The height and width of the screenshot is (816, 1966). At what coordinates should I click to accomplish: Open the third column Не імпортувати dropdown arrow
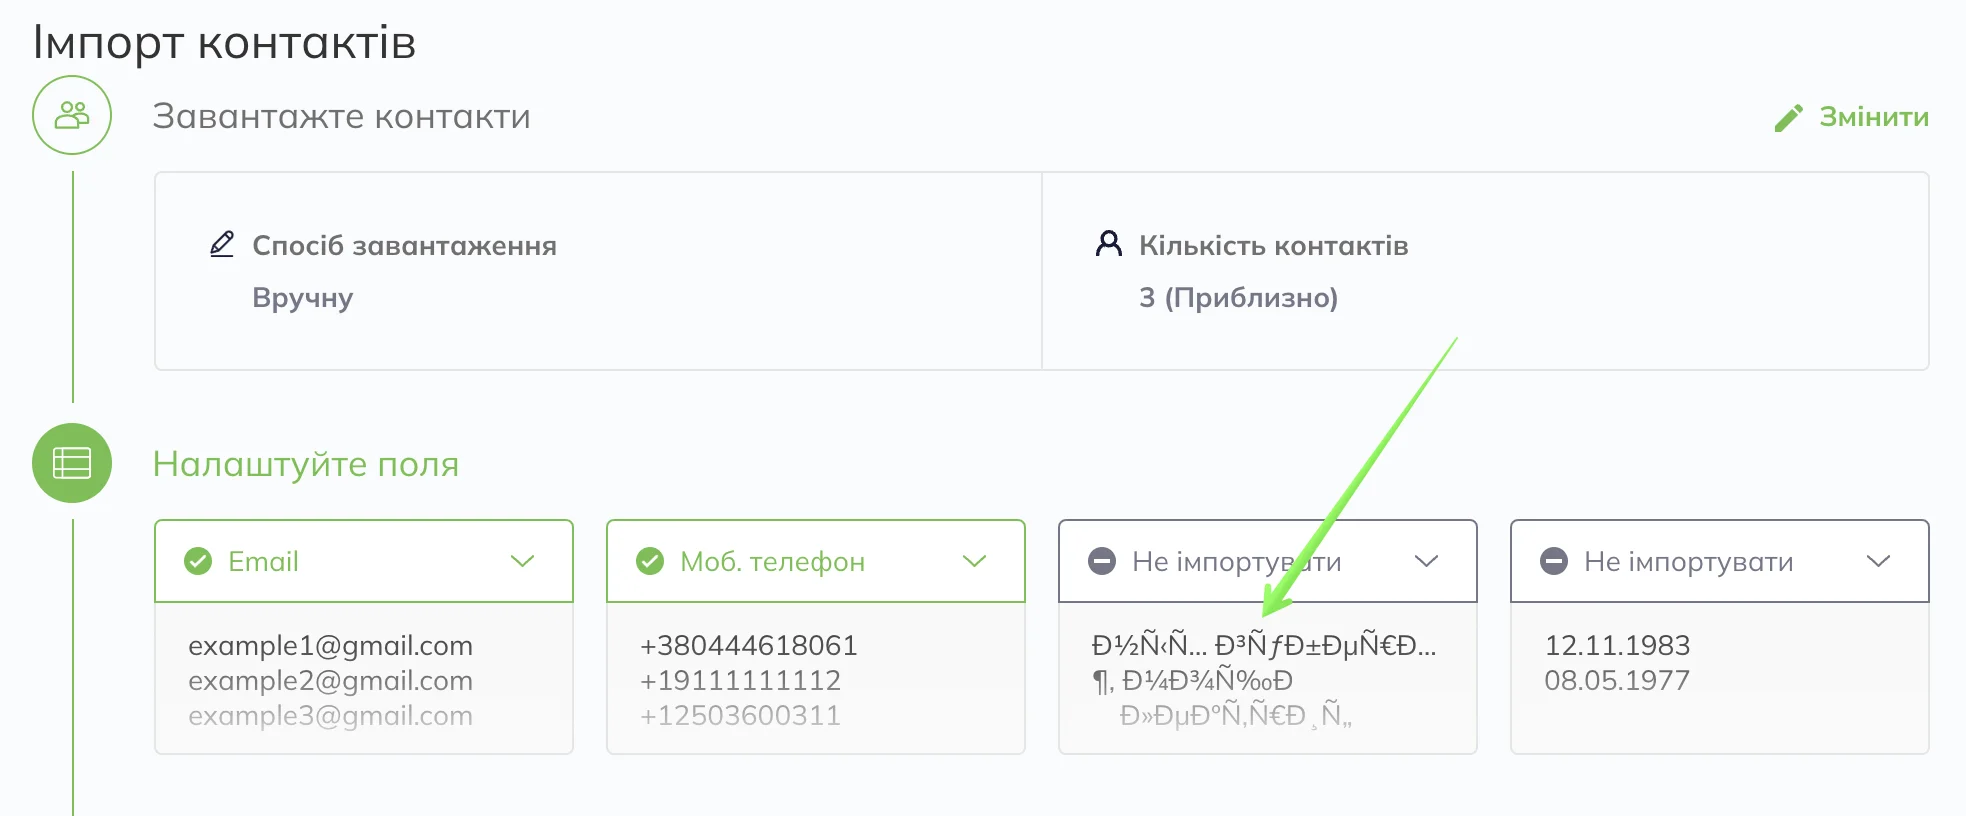(x=1426, y=561)
